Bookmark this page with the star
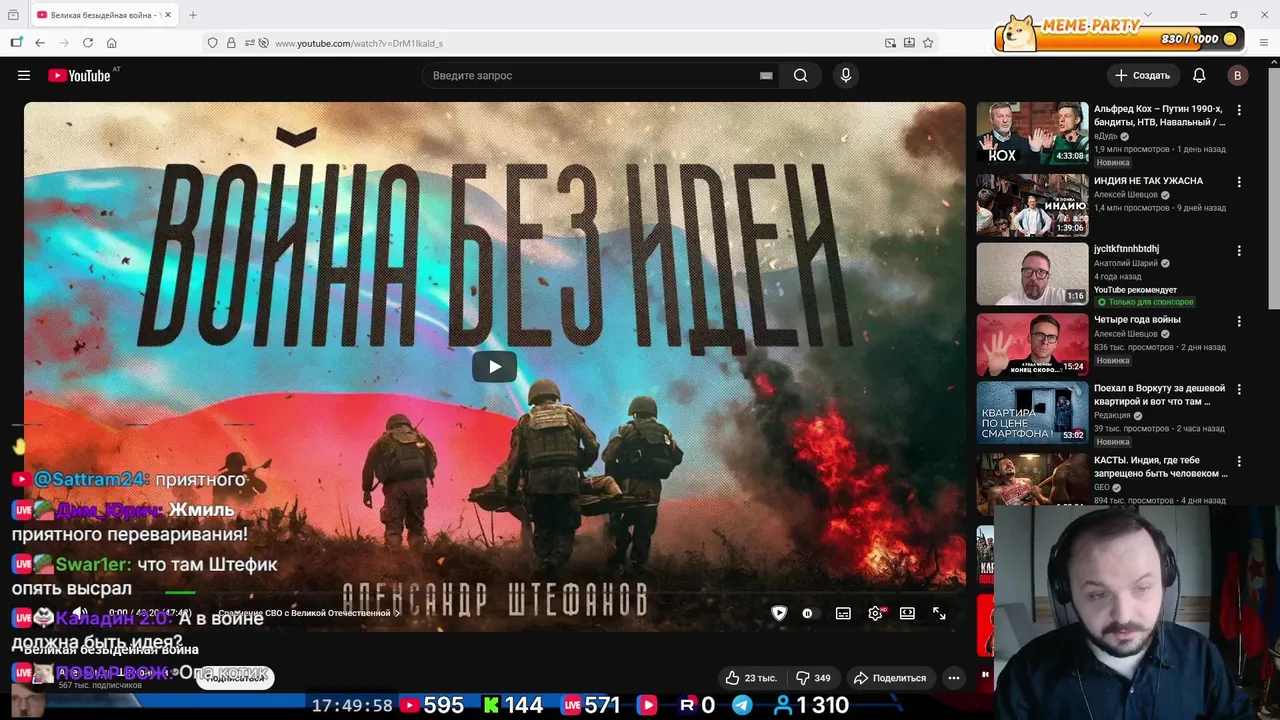 point(928,43)
